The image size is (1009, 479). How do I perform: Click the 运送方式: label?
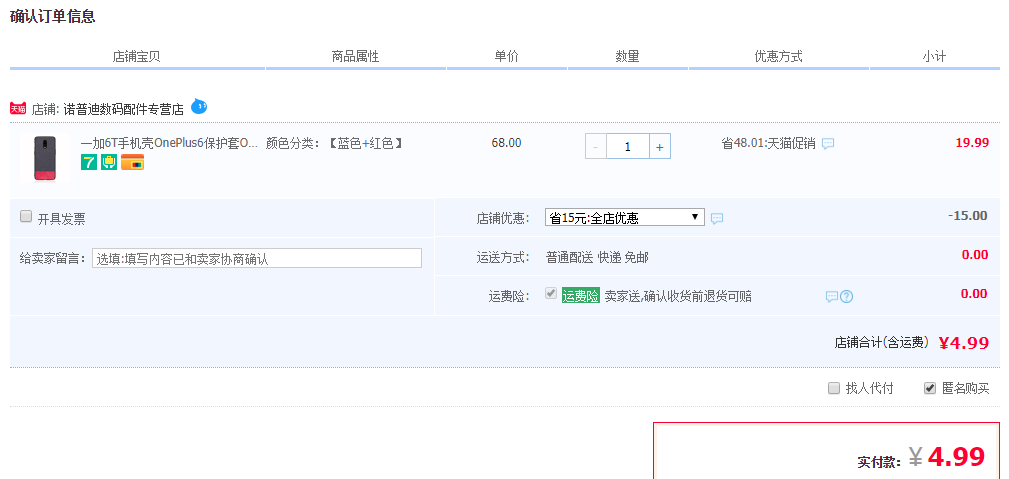coord(503,258)
